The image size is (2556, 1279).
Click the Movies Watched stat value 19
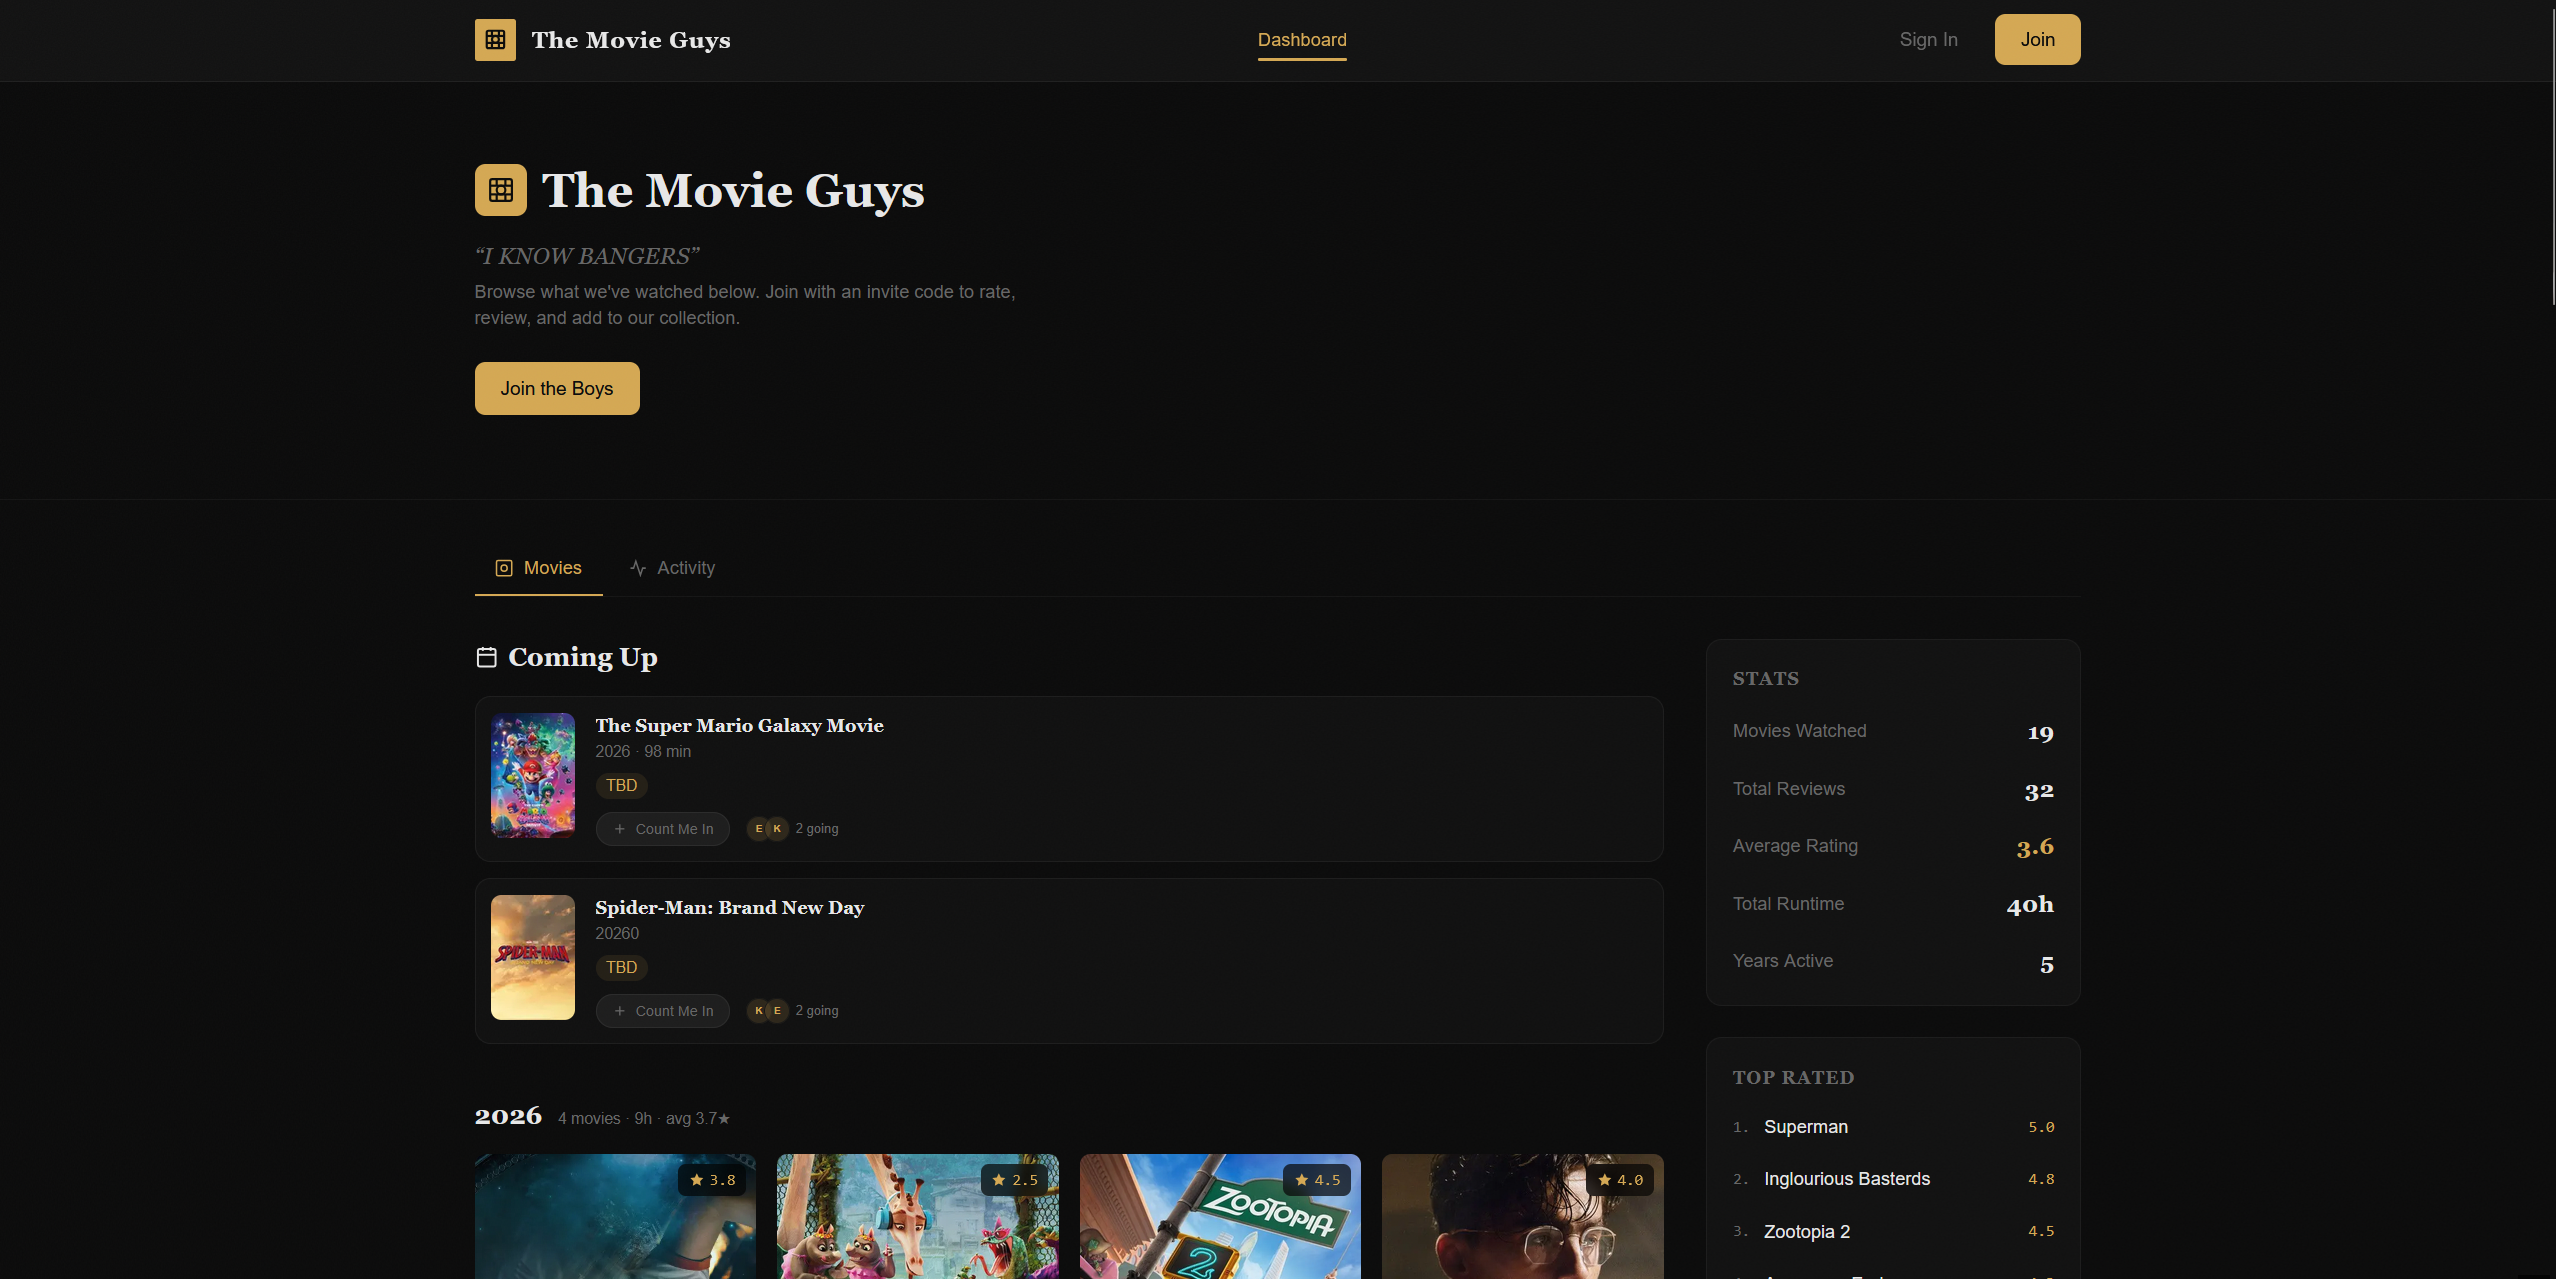coord(2040,733)
